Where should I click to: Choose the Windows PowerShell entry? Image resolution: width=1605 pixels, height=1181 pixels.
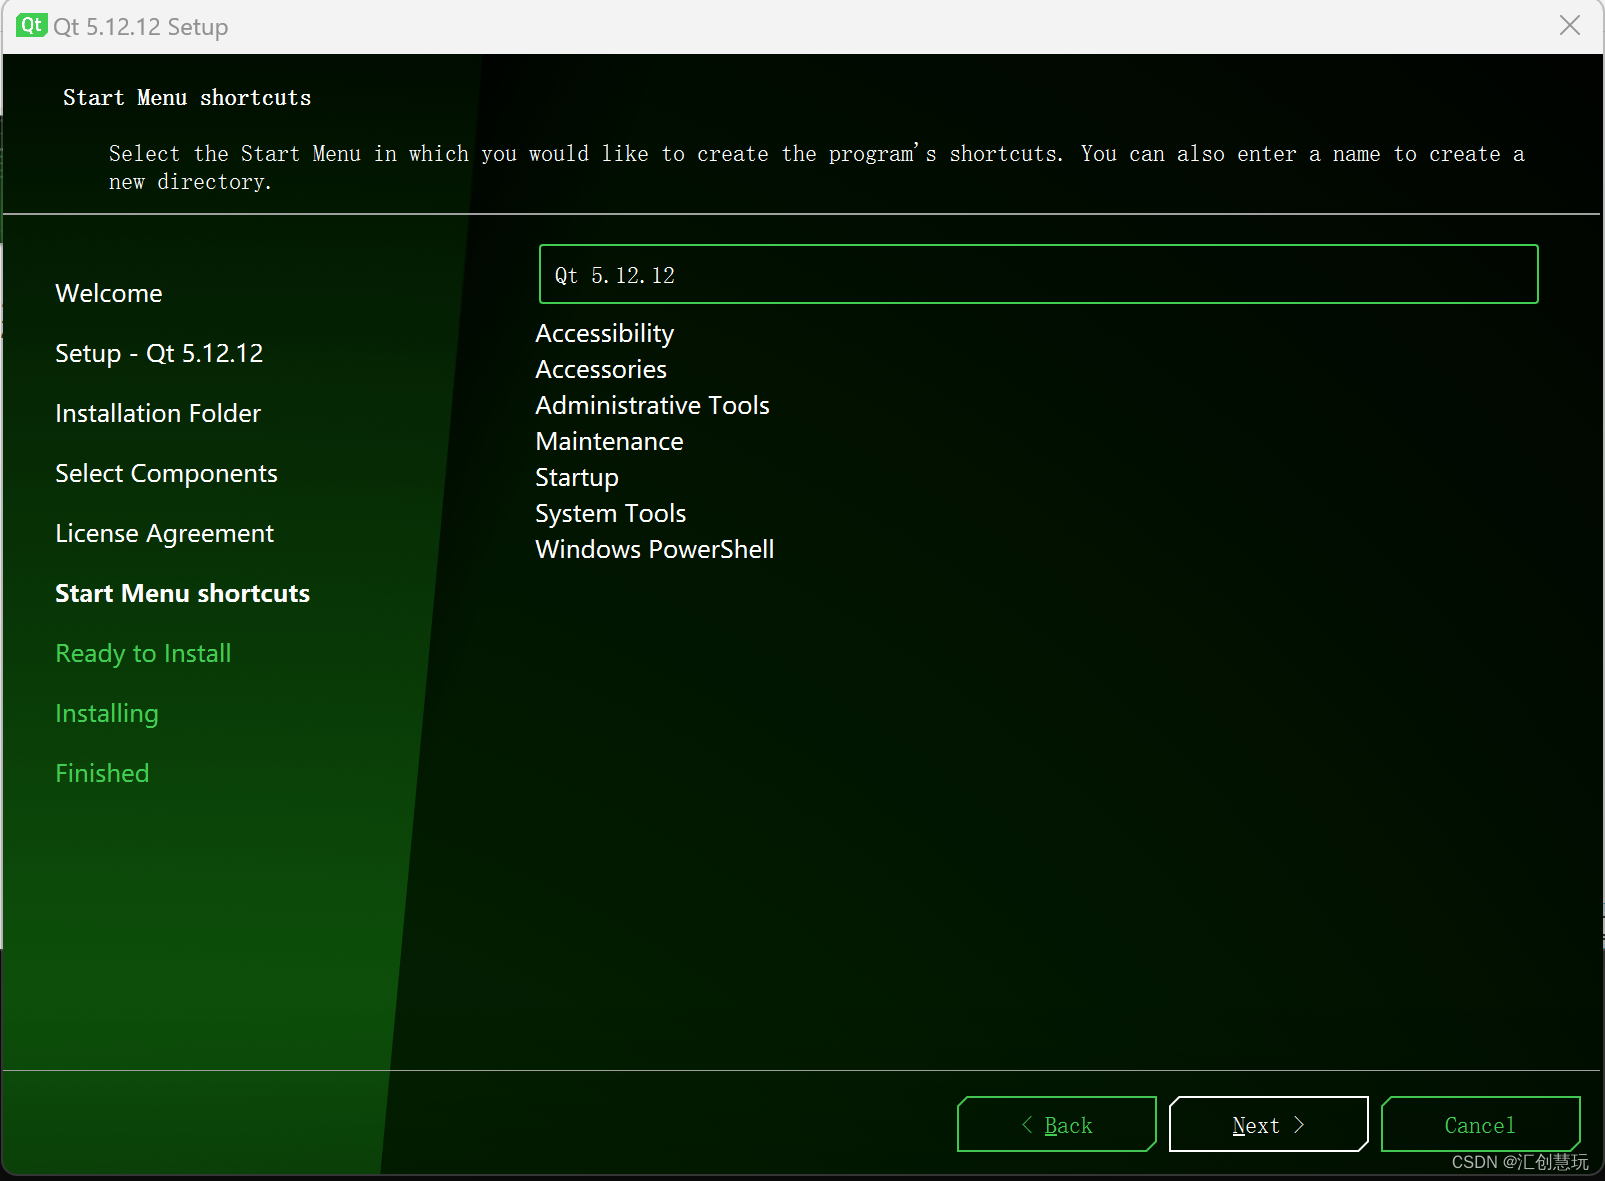pyautogui.click(x=655, y=550)
